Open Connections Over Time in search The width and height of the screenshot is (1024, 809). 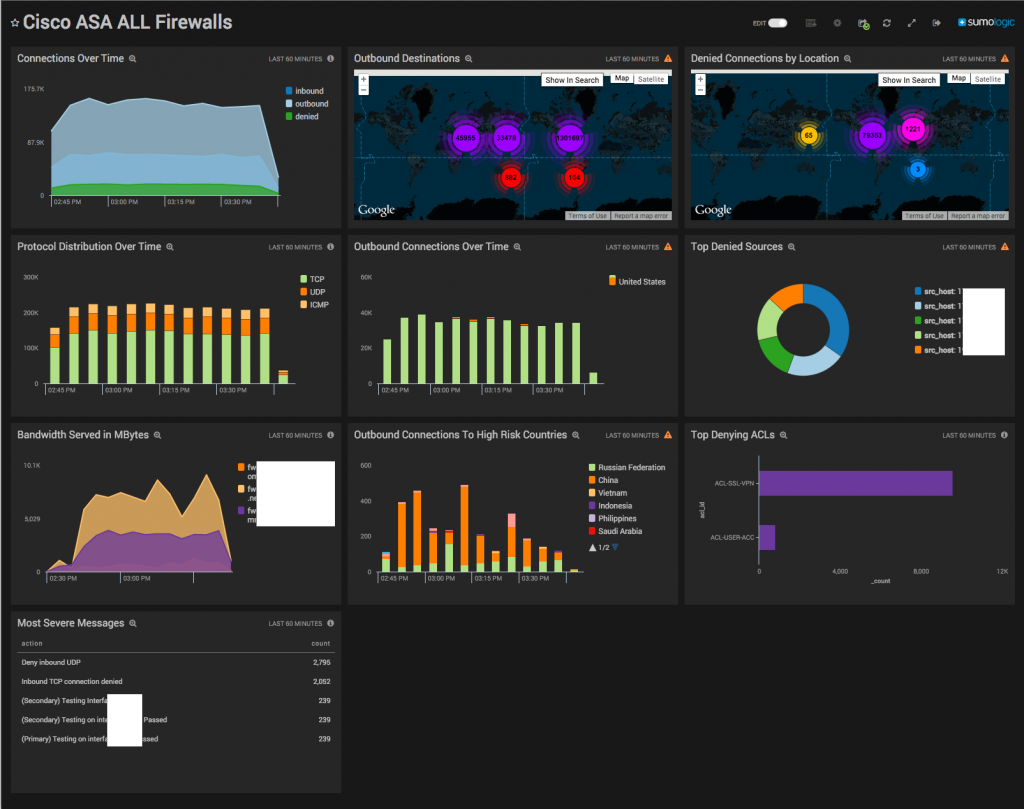133,59
